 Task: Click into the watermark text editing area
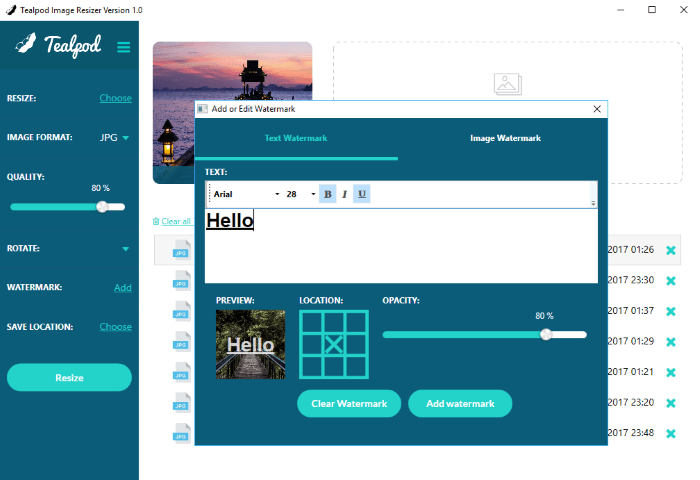click(401, 246)
